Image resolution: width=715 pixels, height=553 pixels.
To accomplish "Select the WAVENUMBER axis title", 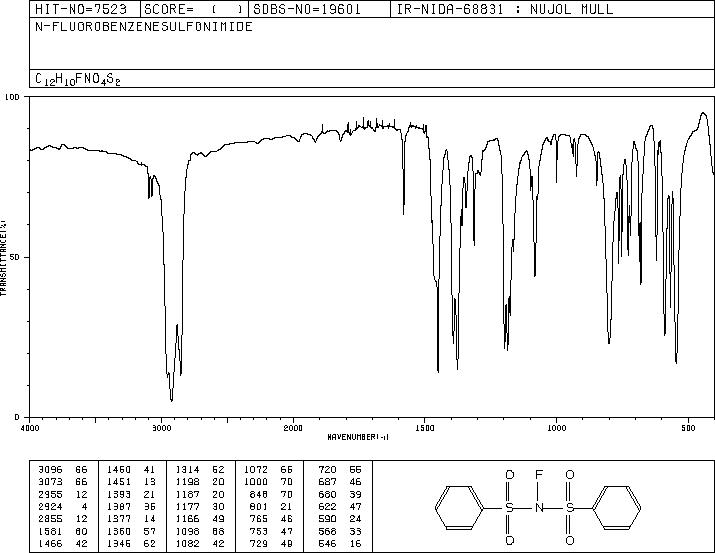I will (358, 437).
